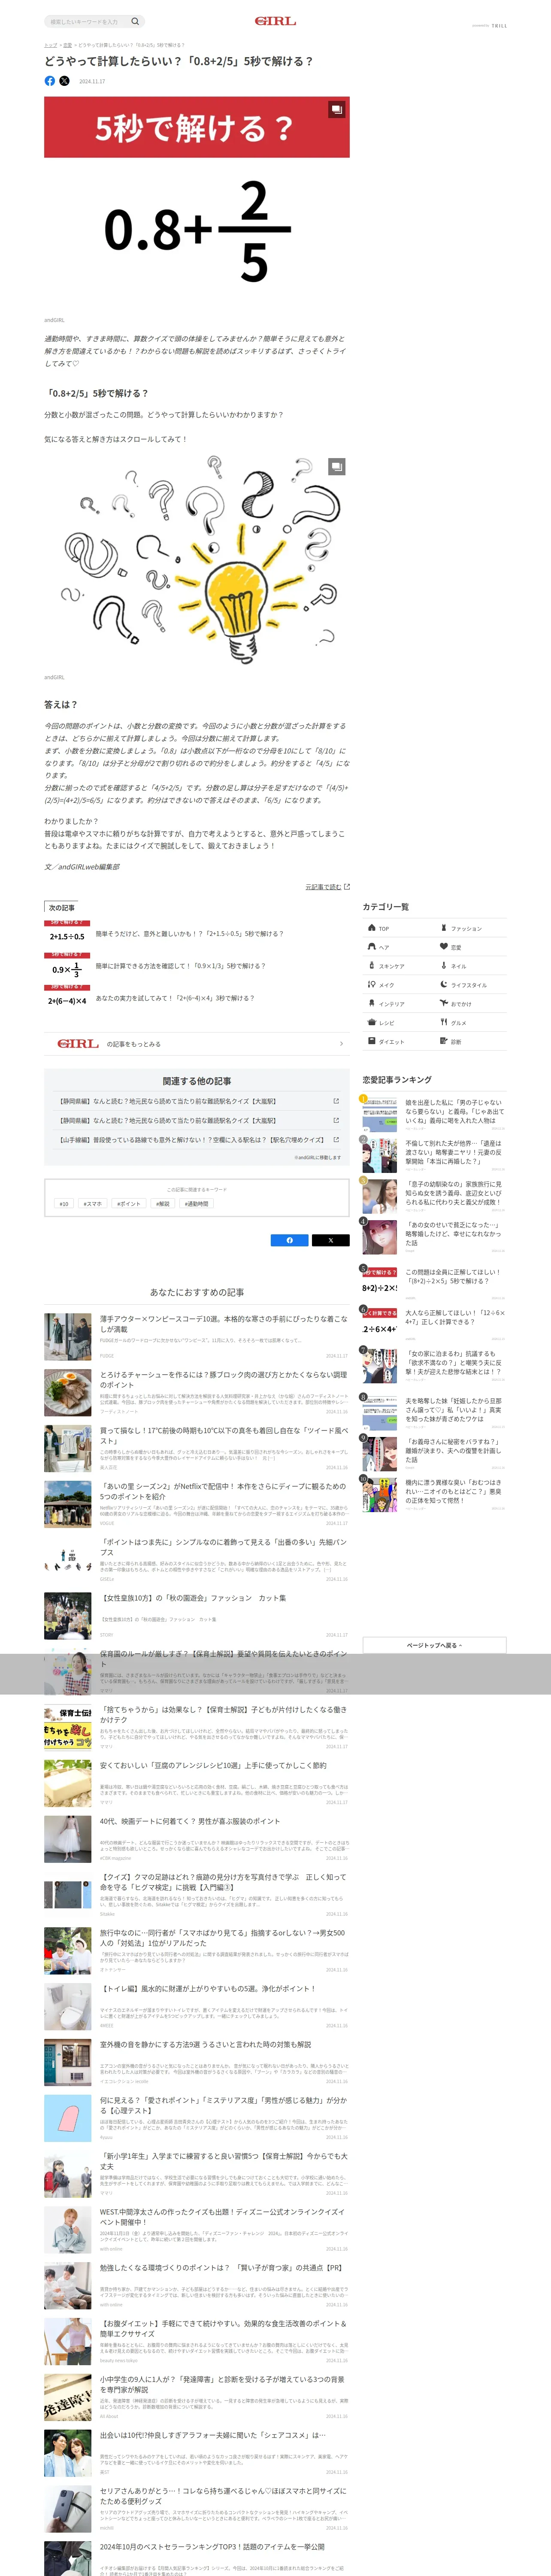Click the 恋愛 breadcrumb link
This screenshot has width=551, height=2576.
point(67,45)
